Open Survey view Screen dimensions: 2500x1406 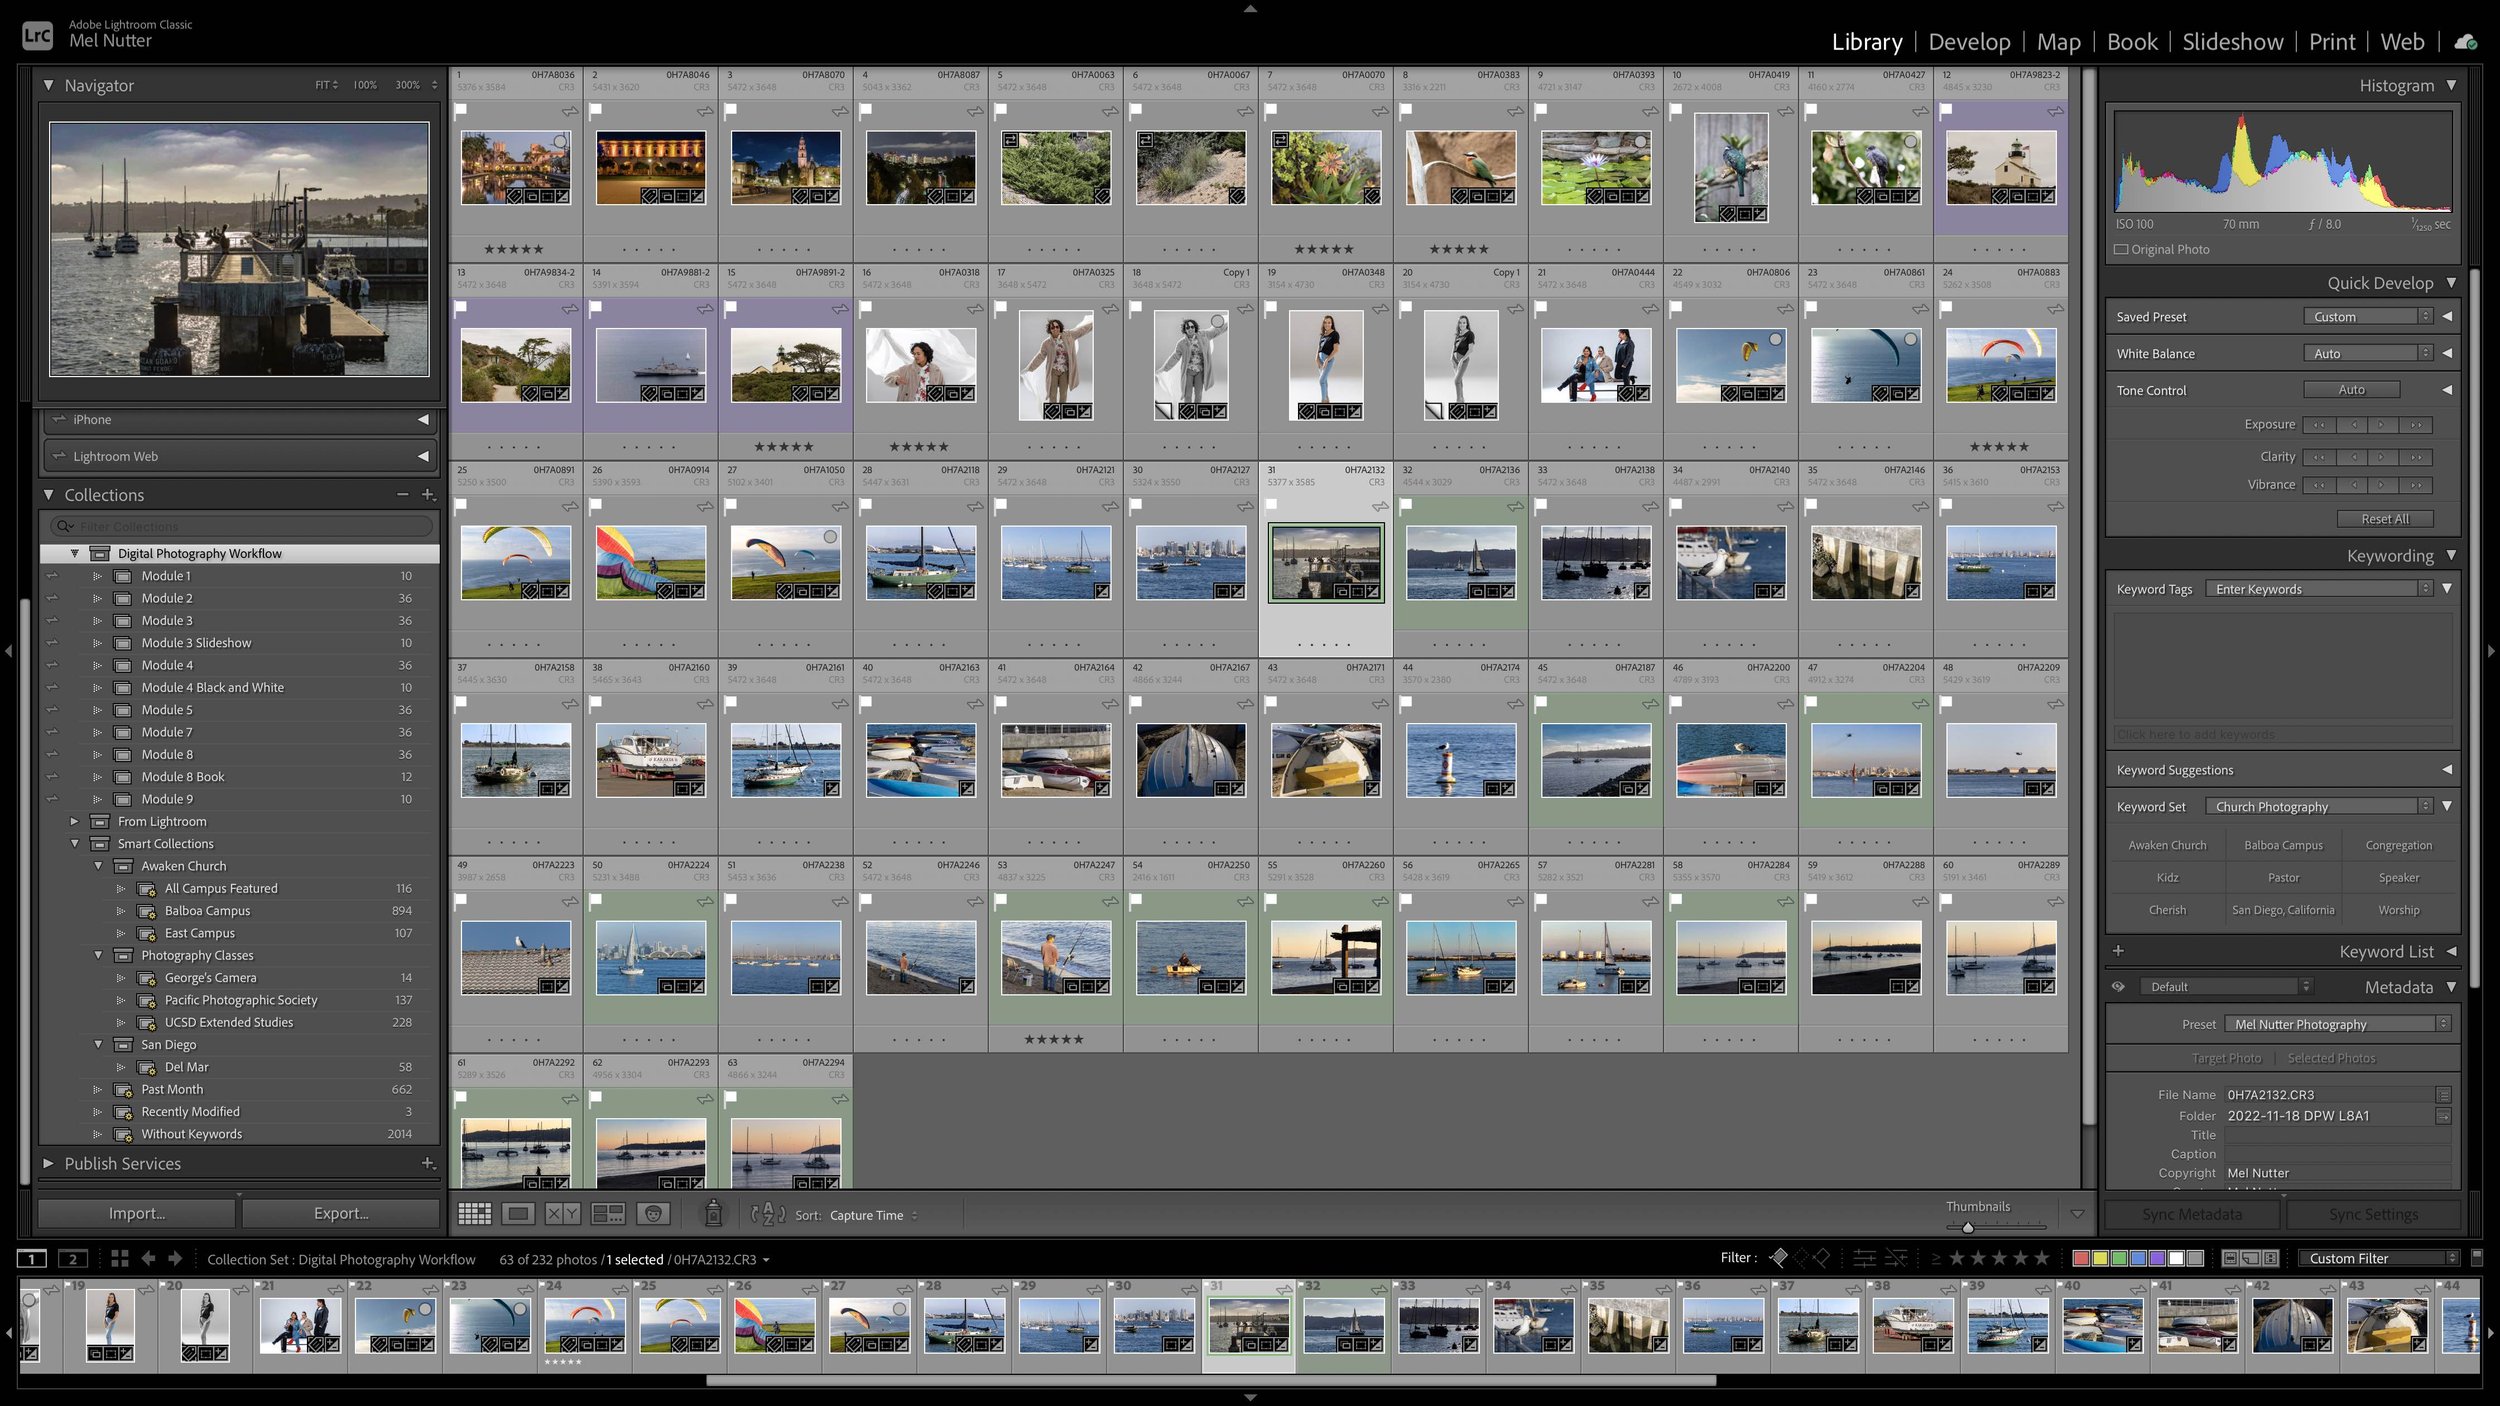[x=608, y=1214]
